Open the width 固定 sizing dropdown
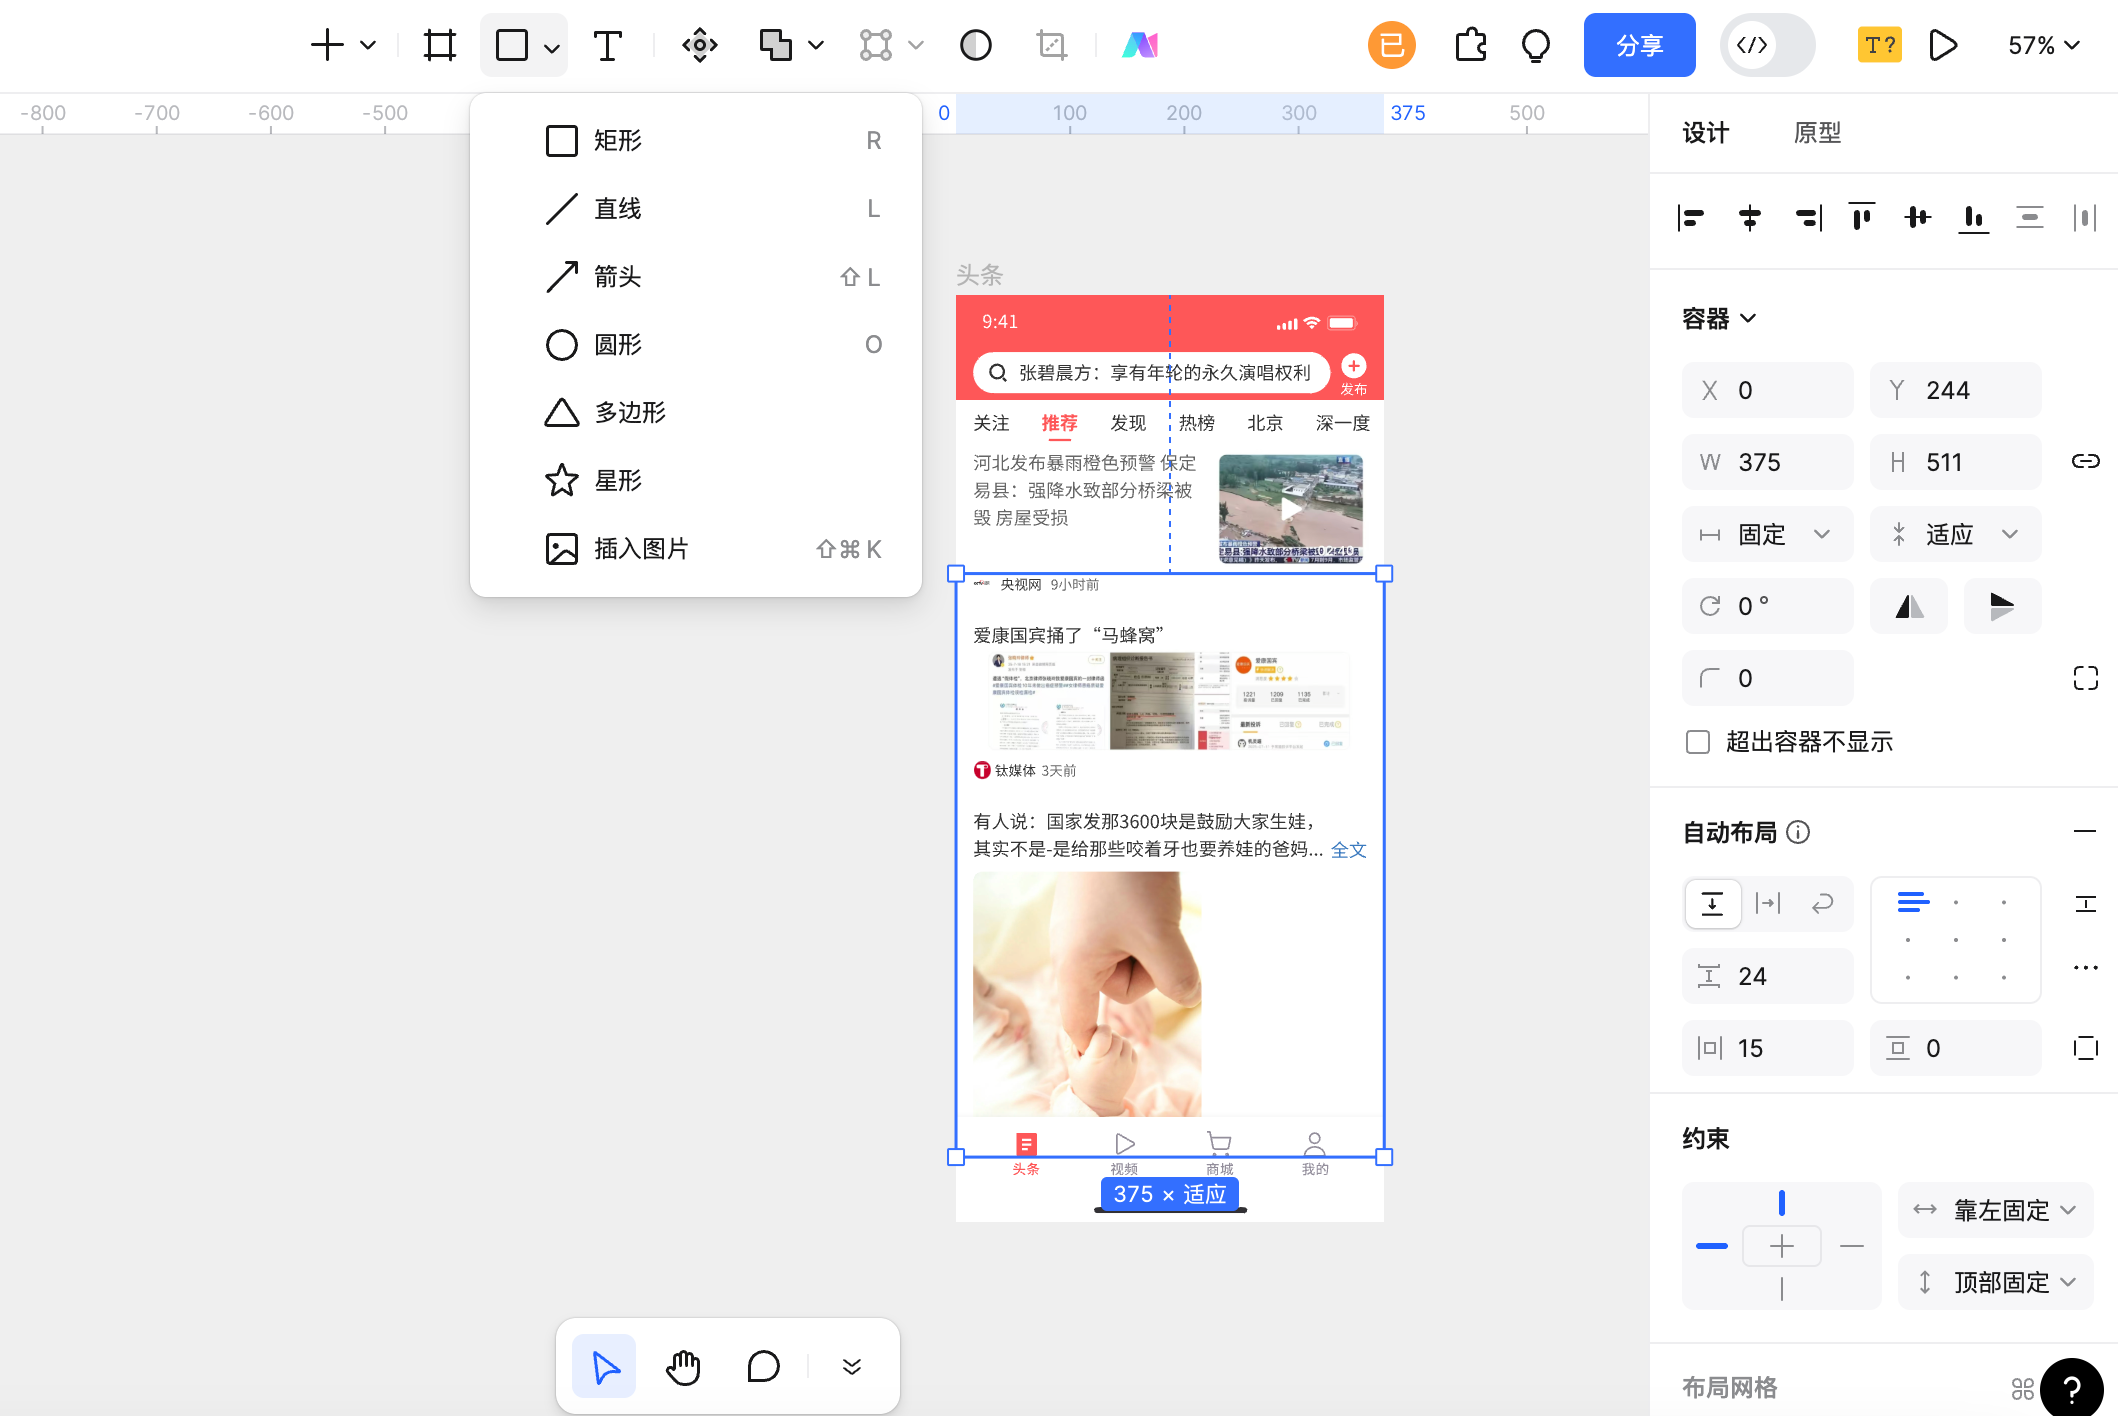Screen dimensions: 2118x1416 point(1767,534)
